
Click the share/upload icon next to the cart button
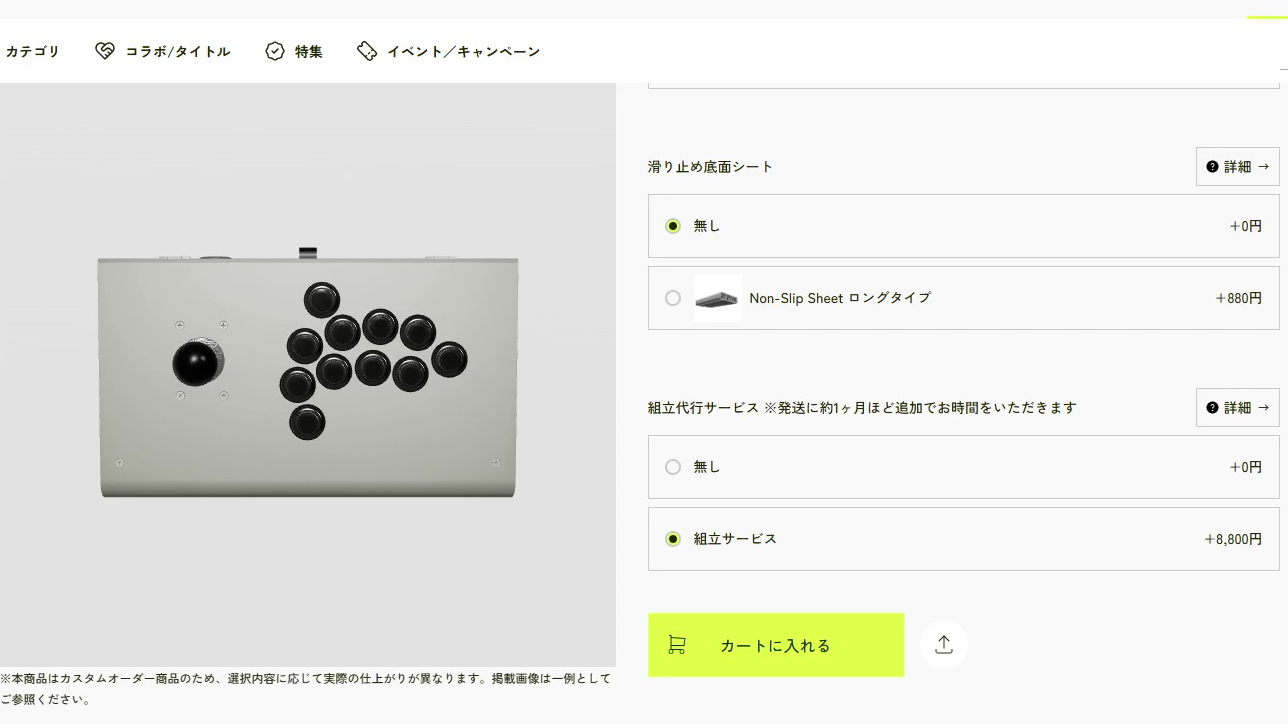[x=943, y=645]
